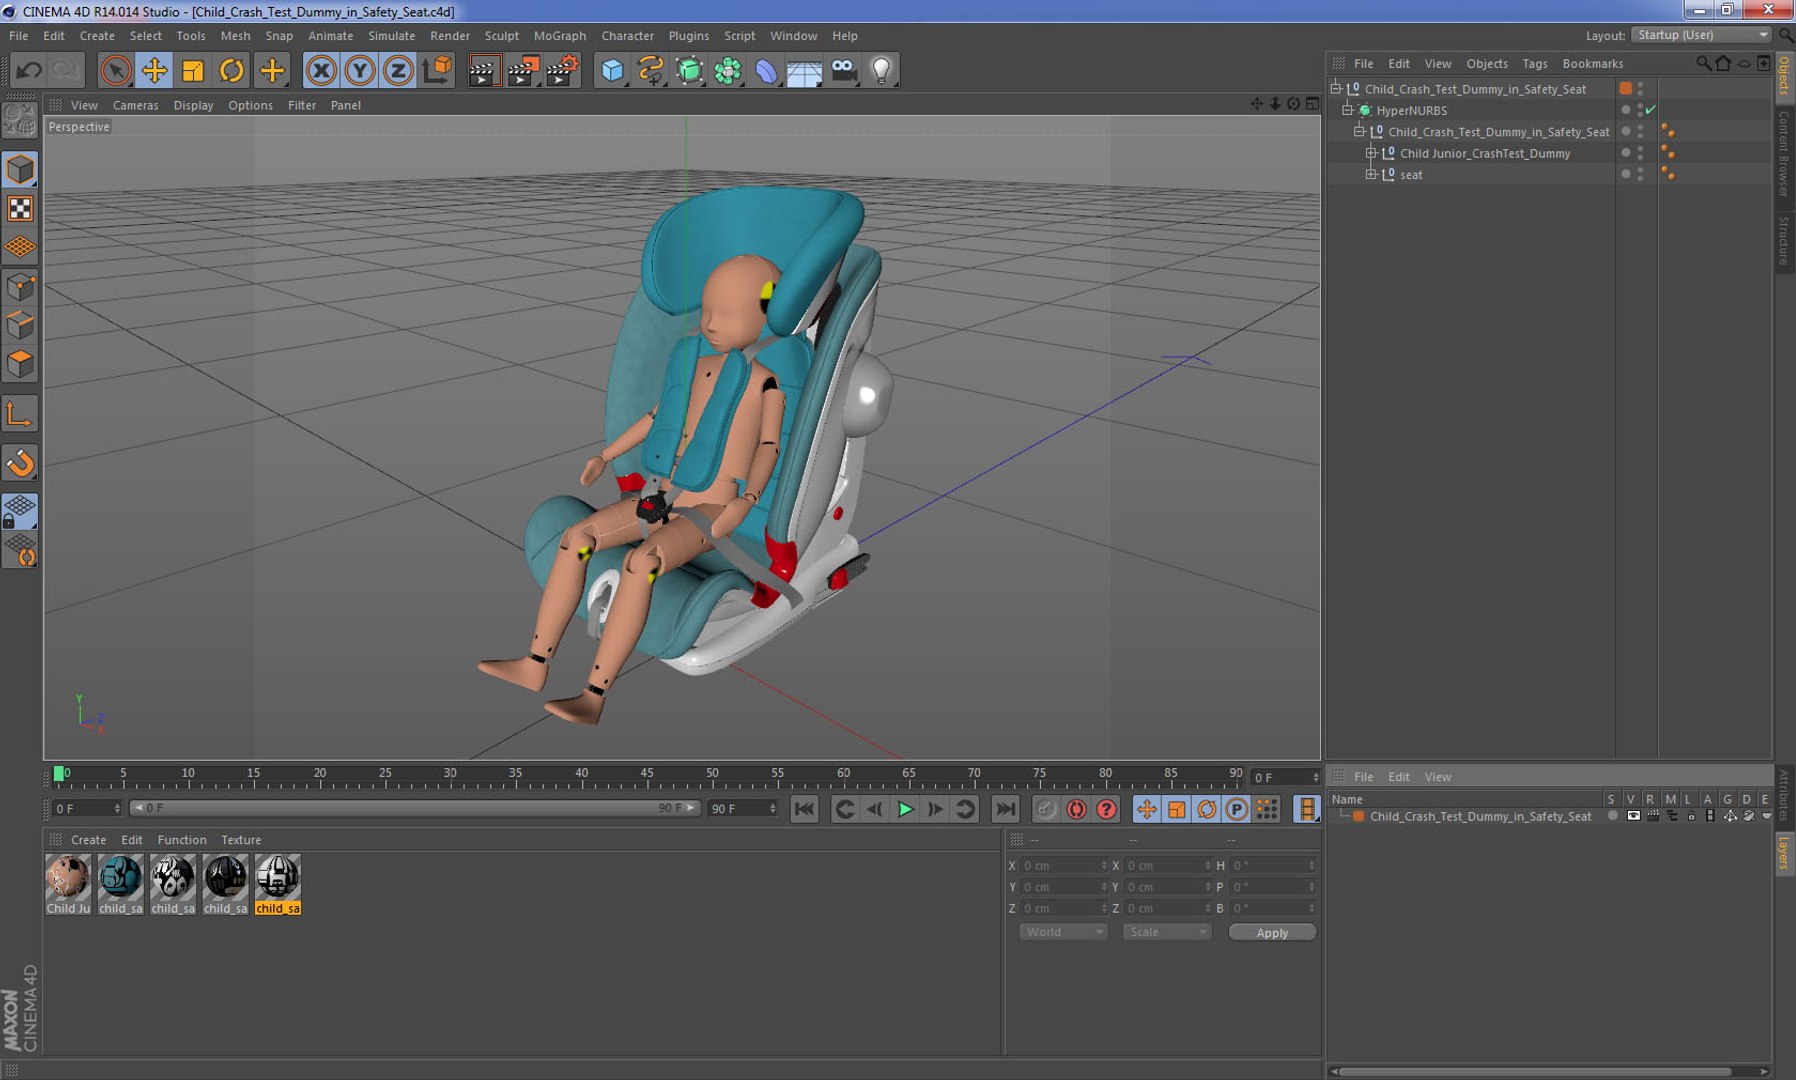The height and width of the screenshot is (1080, 1796).
Task: Toggle snapping magnet icon
Action: [x=20, y=463]
